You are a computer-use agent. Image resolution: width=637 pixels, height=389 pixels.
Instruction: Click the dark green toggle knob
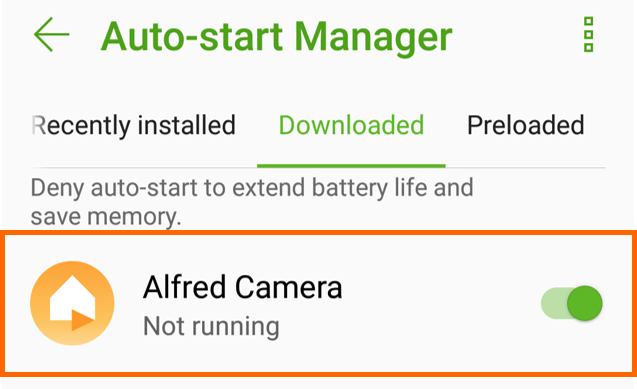click(585, 303)
